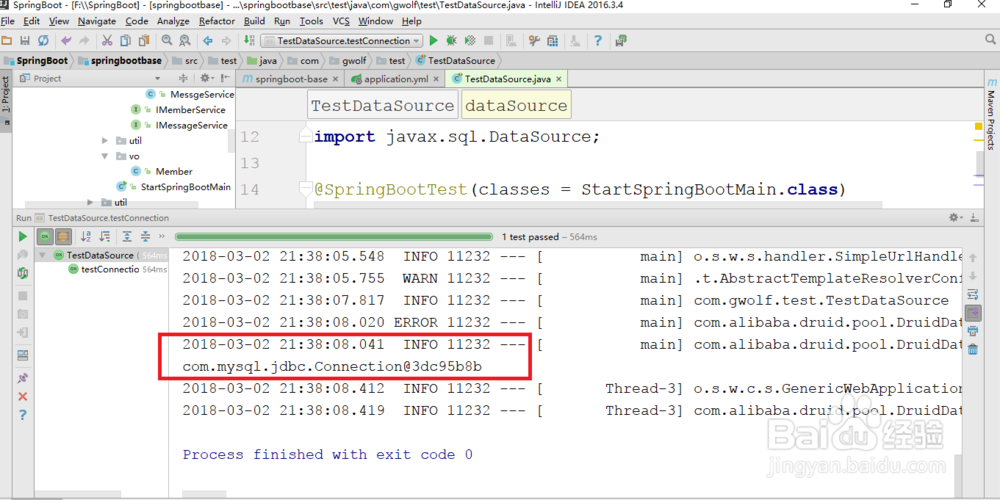Screen dimensions: 1000x500
Task: Click springbootbase in the navigation bar
Action: (x=119, y=61)
